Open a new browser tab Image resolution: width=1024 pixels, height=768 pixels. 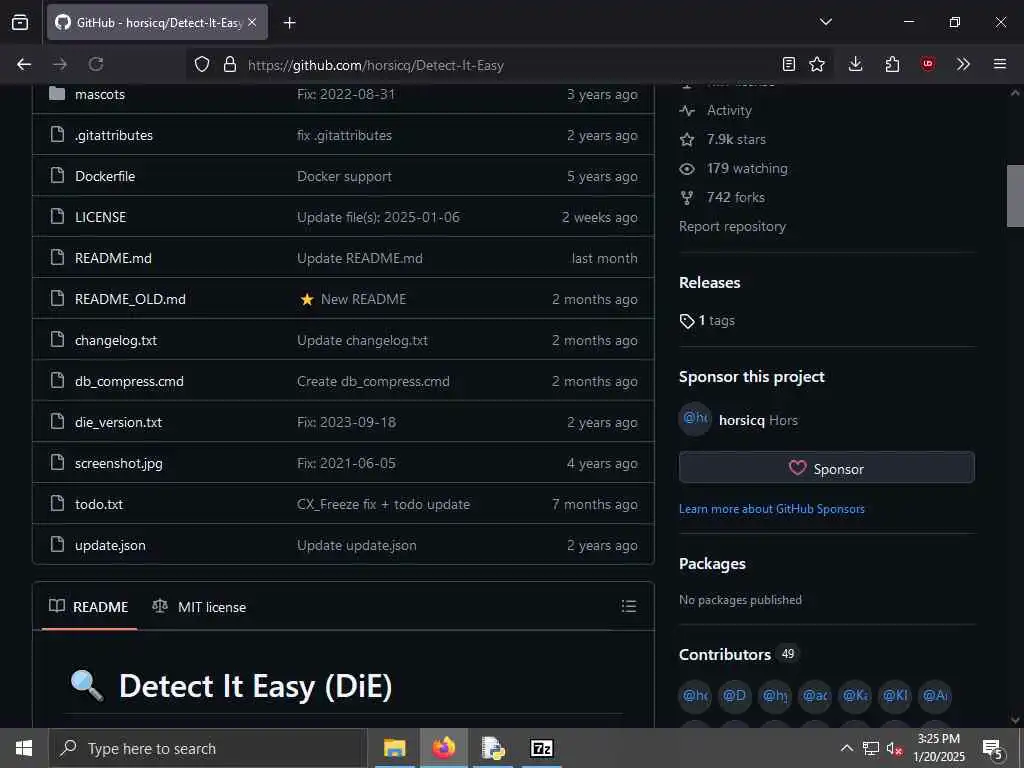(x=289, y=23)
